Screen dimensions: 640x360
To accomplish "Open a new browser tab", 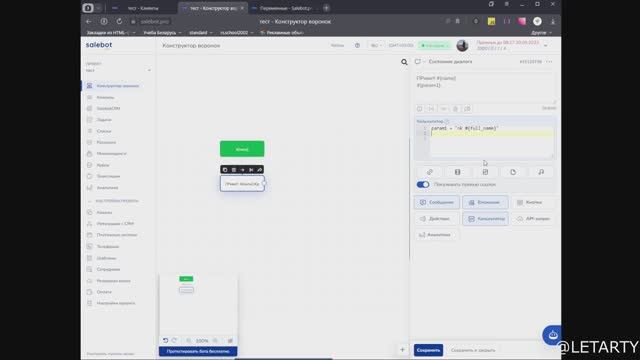I will click(x=326, y=8).
